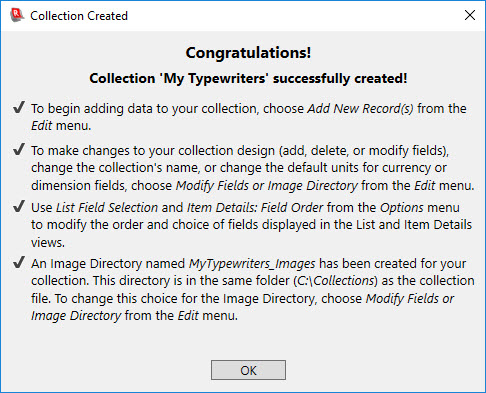Click italic 'Edit' on the final text line

(x=188, y=316)
